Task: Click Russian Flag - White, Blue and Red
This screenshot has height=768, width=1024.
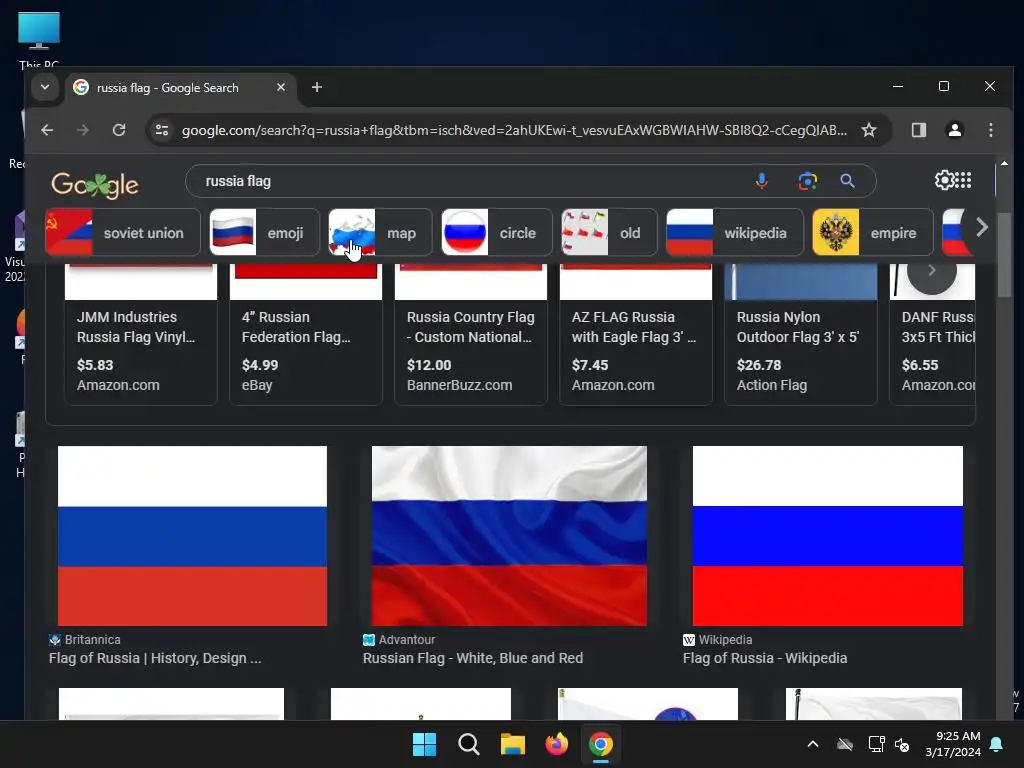Action: [473, 658]
